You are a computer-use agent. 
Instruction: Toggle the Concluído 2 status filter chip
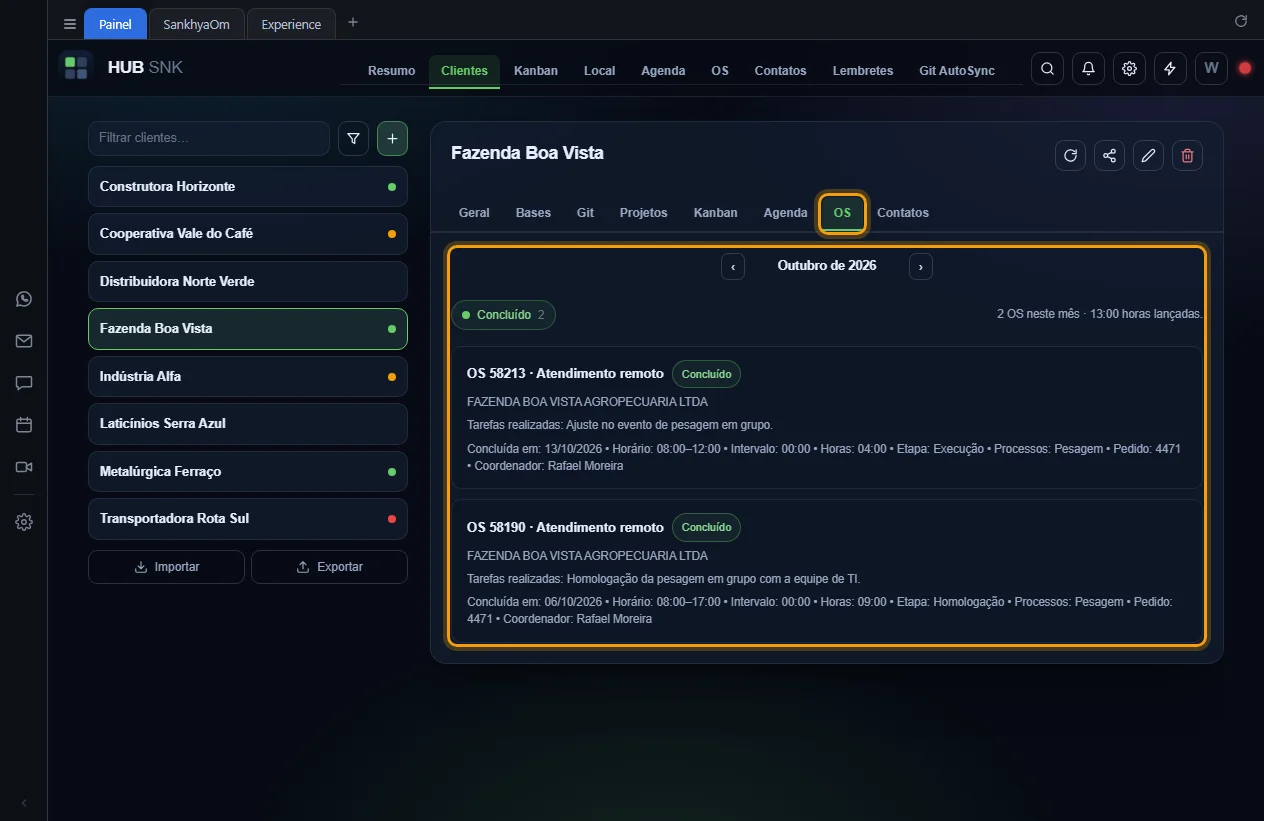click(x=504, y=315)
